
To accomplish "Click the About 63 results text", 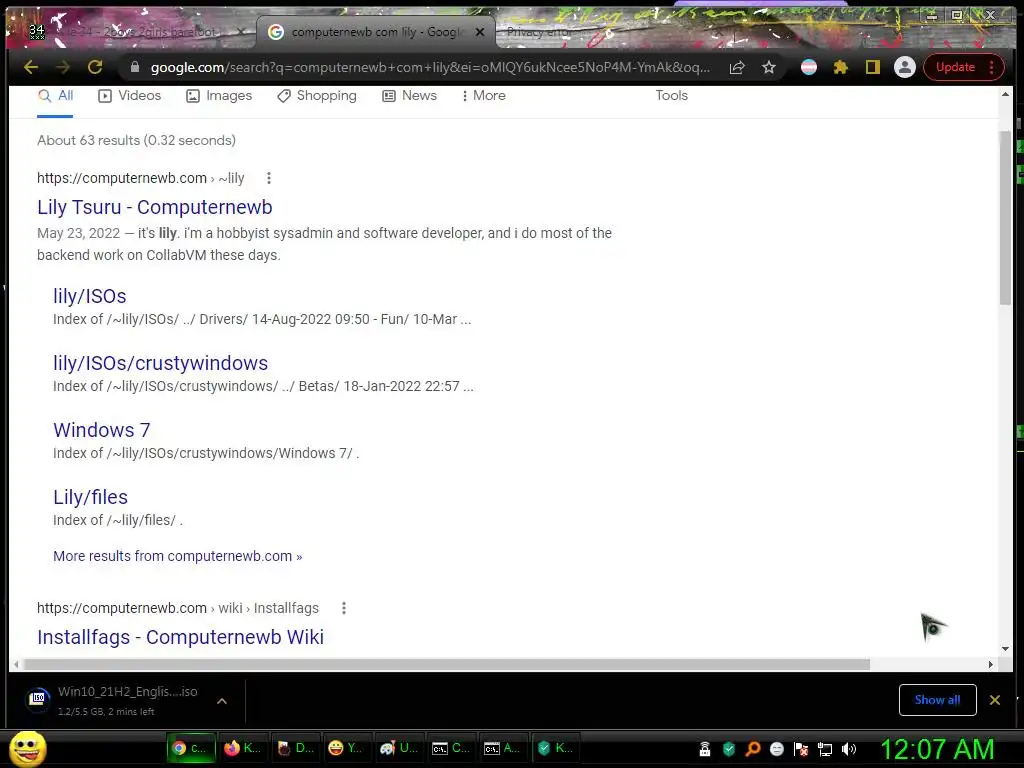I will tap(136, 140).
